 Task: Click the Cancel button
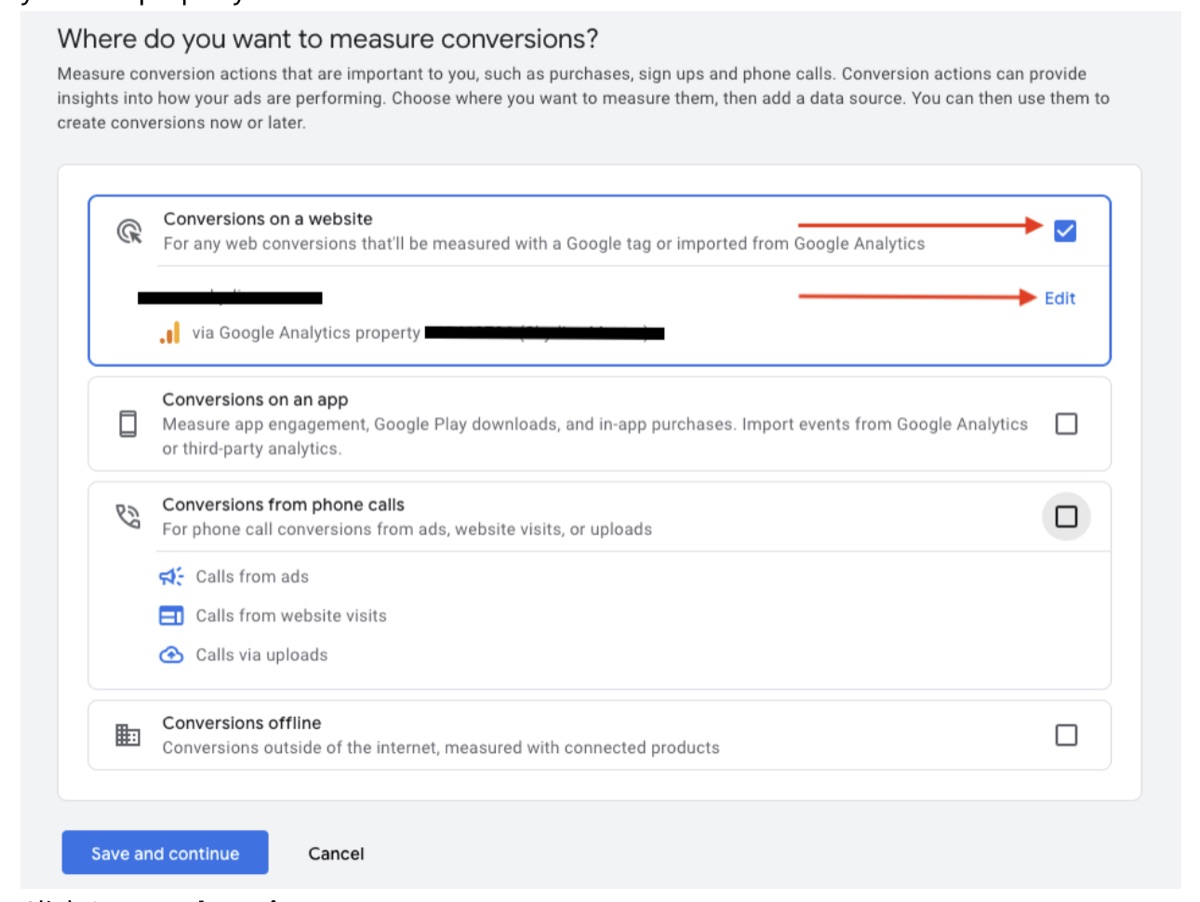[336, 853]
